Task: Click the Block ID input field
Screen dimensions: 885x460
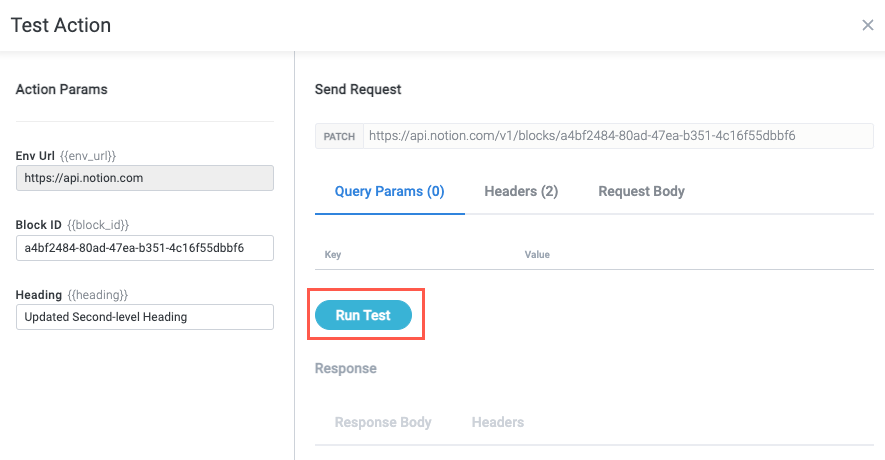Action: click(x=145, y=247)
